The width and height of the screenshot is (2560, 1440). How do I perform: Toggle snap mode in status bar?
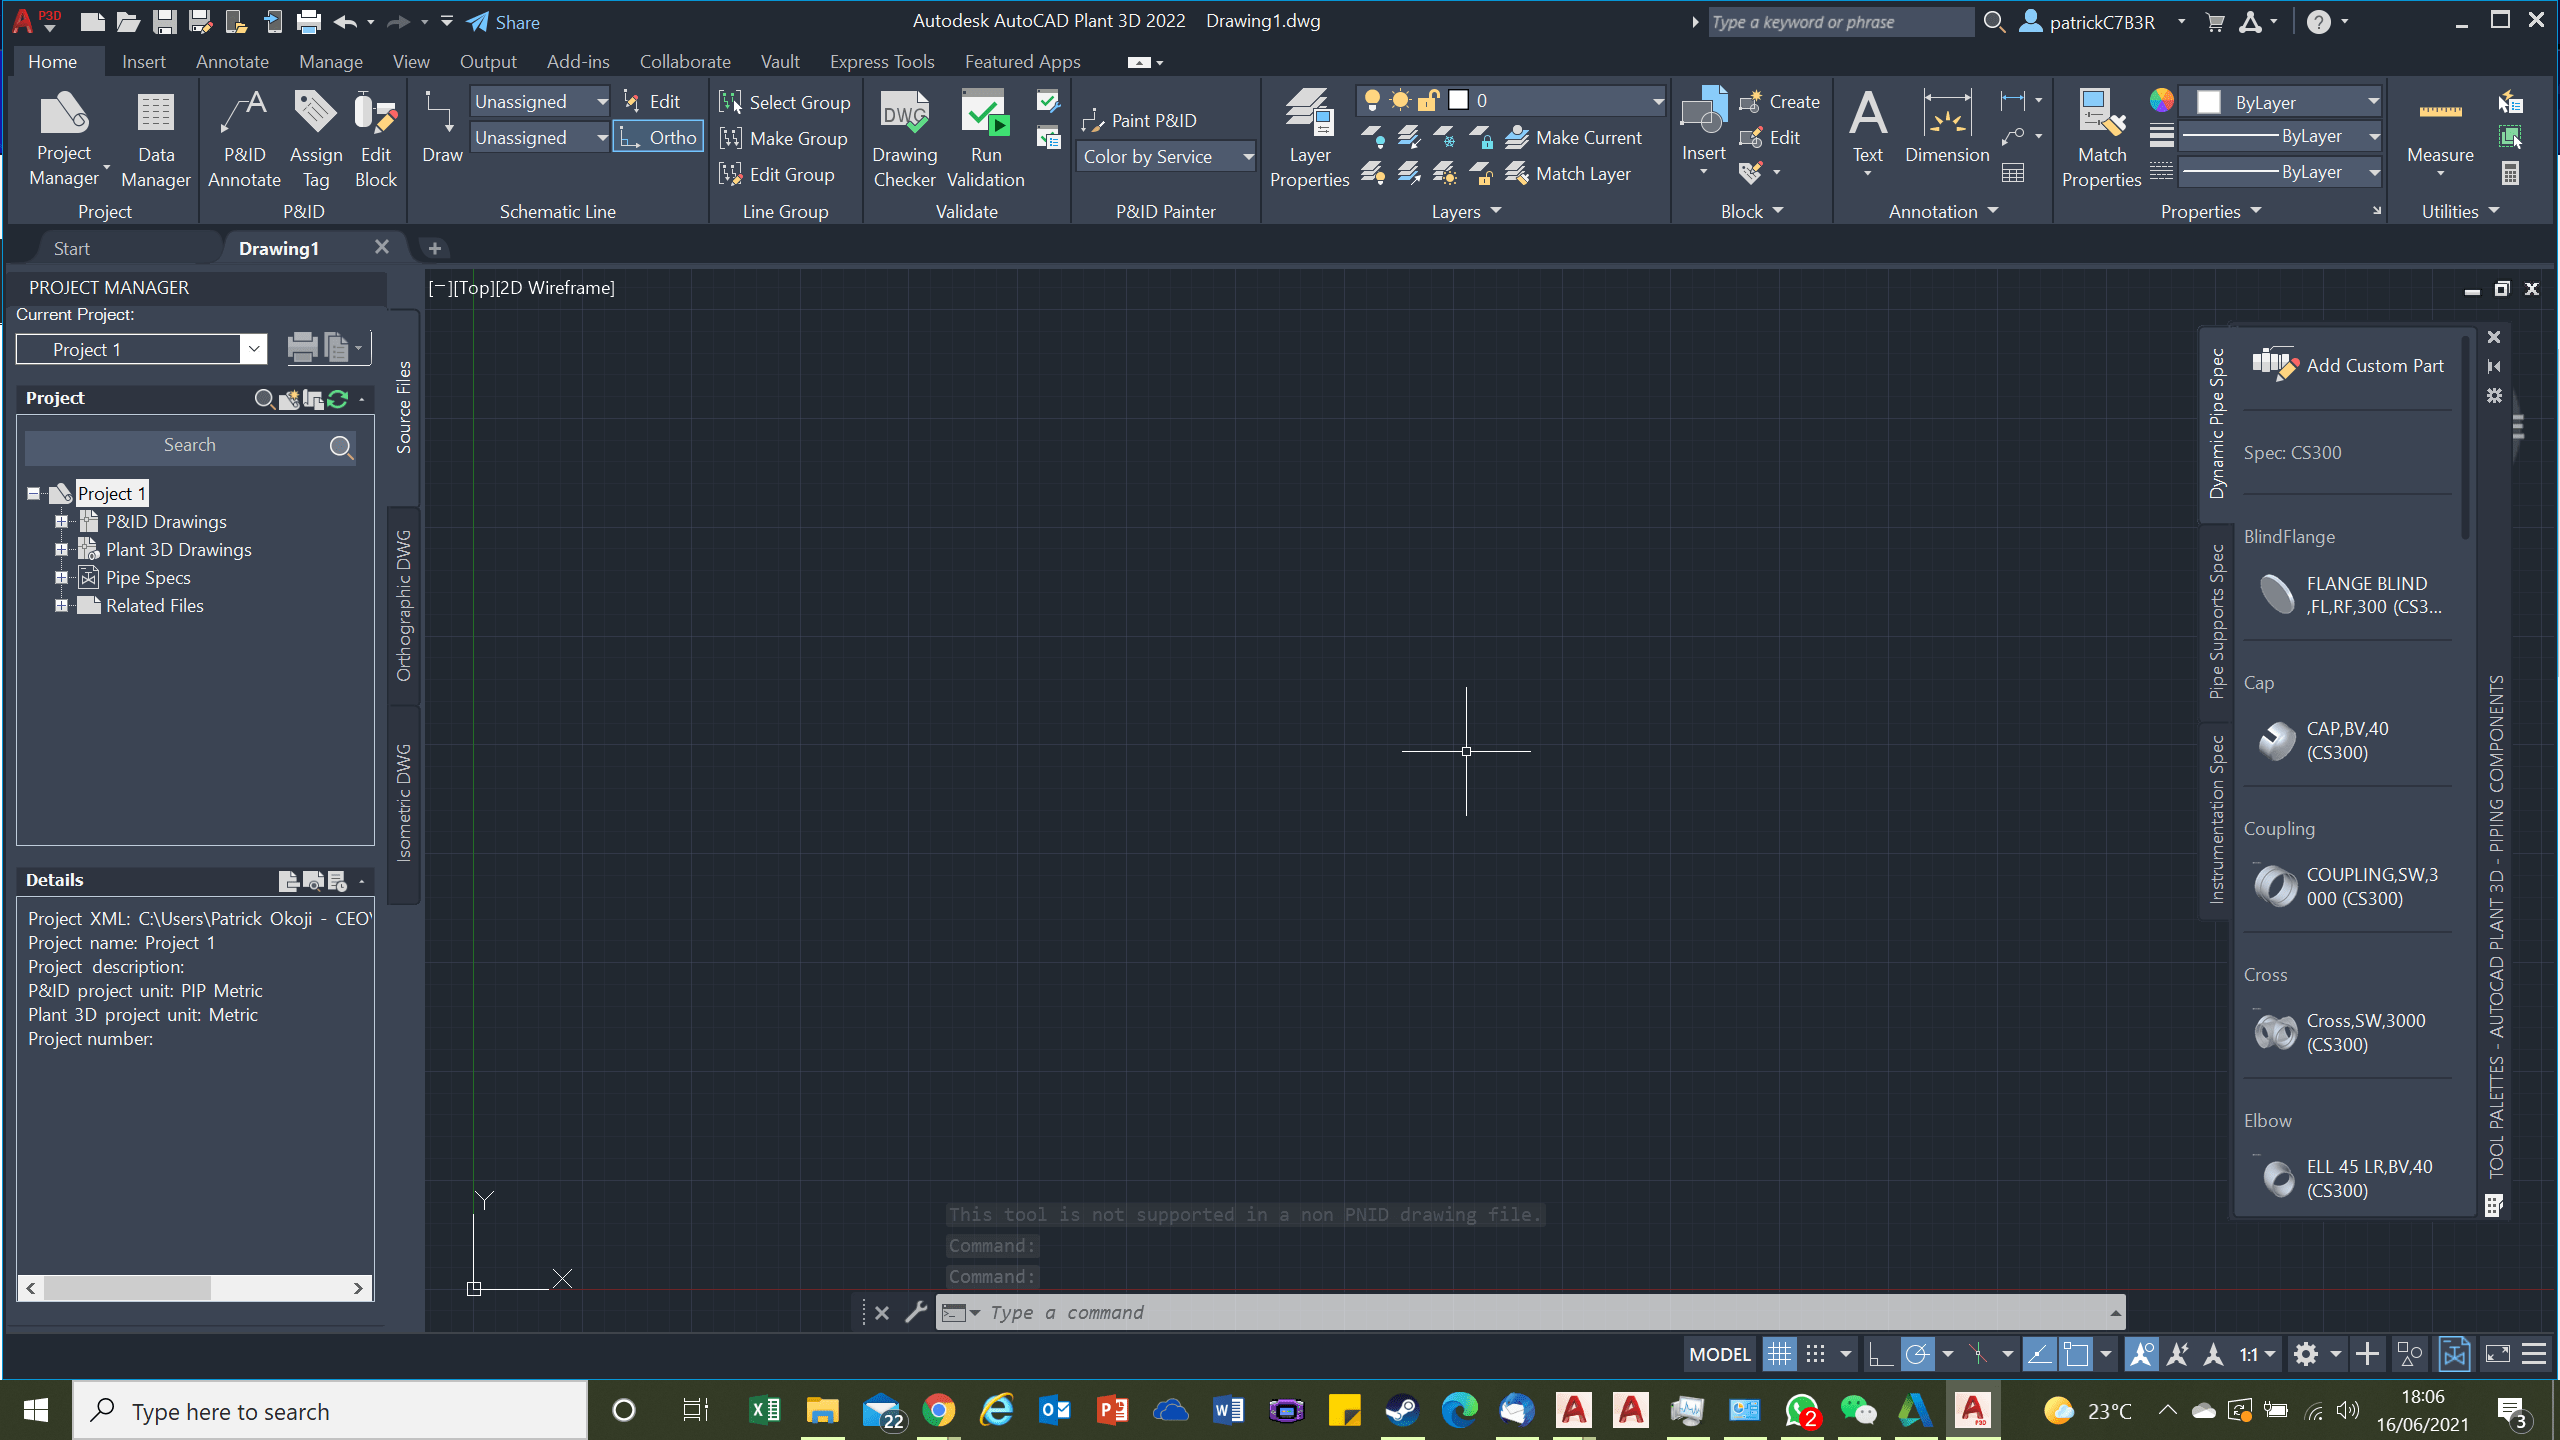click(x=1816, y=1355)
